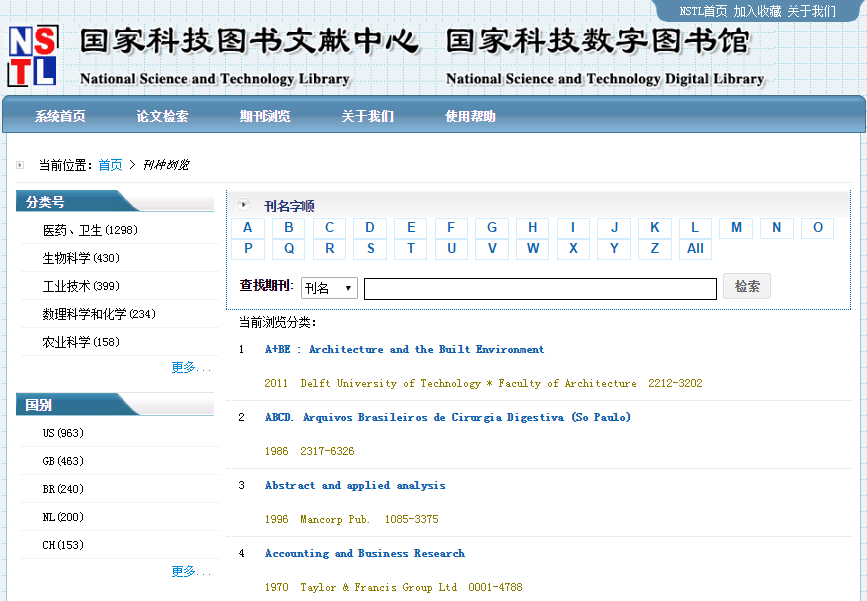
Task: Click 首页 breadcrumb link
Action: click(x=110, y=165)
